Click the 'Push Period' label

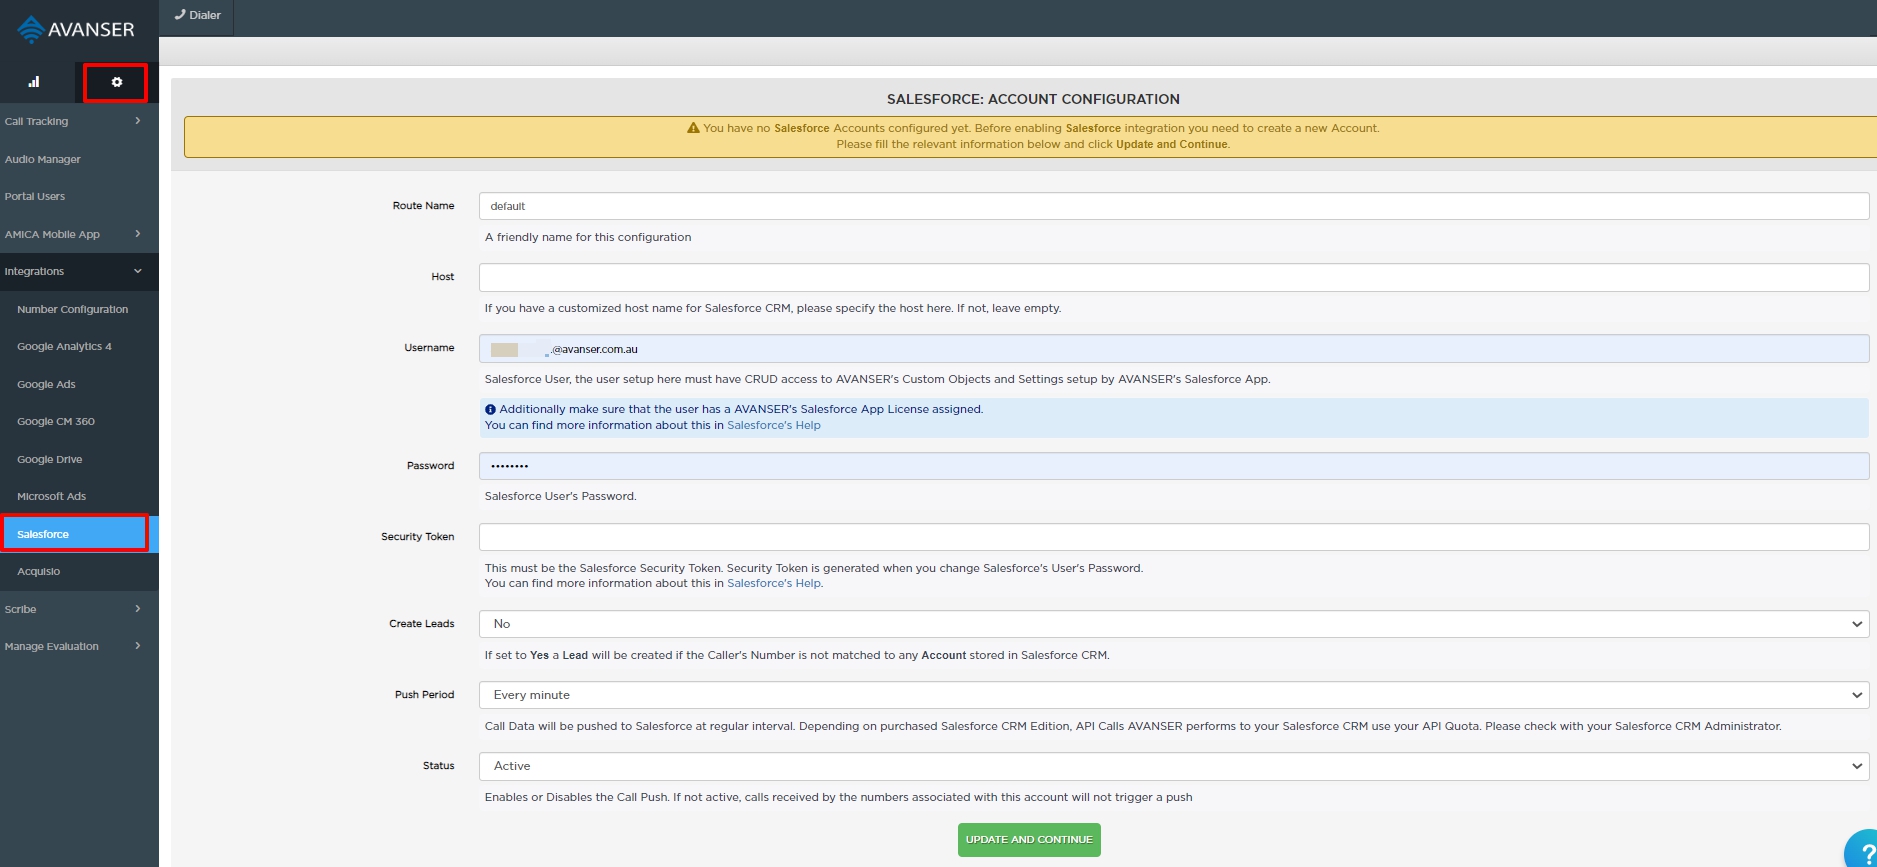coord(425,695)
